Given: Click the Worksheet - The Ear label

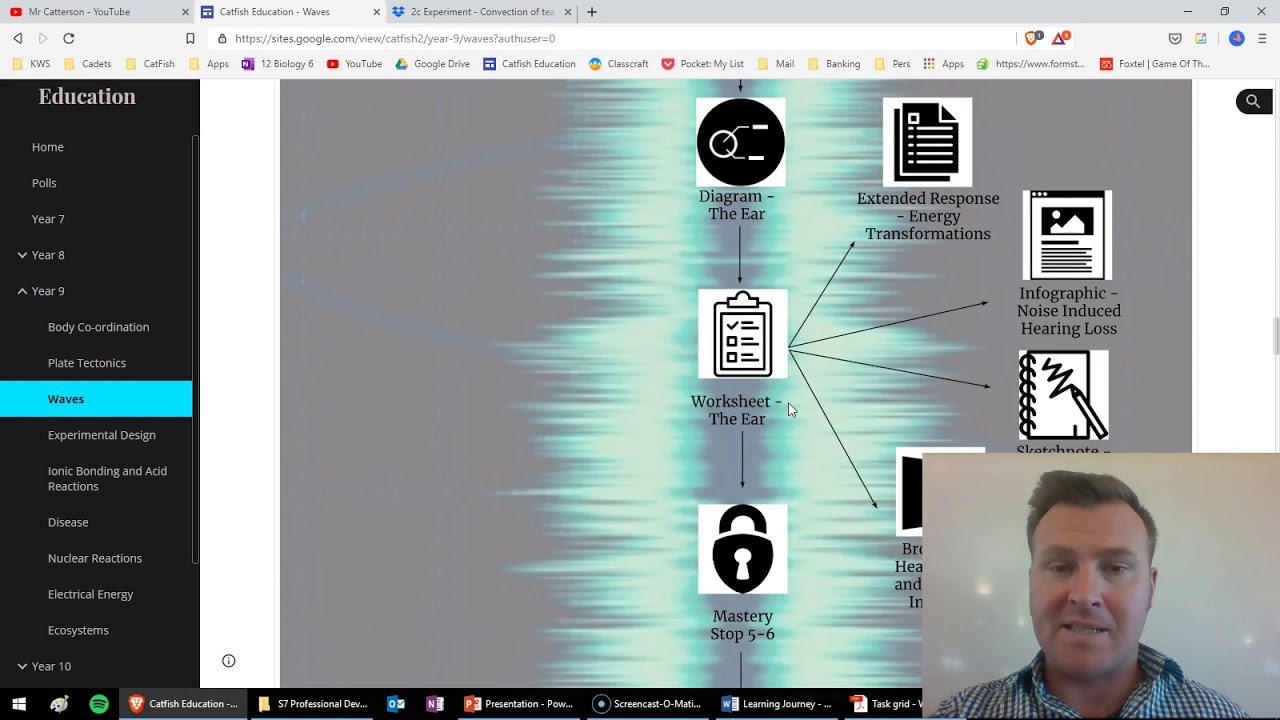Looking at the screenshot, I should [x=737, y=410].
